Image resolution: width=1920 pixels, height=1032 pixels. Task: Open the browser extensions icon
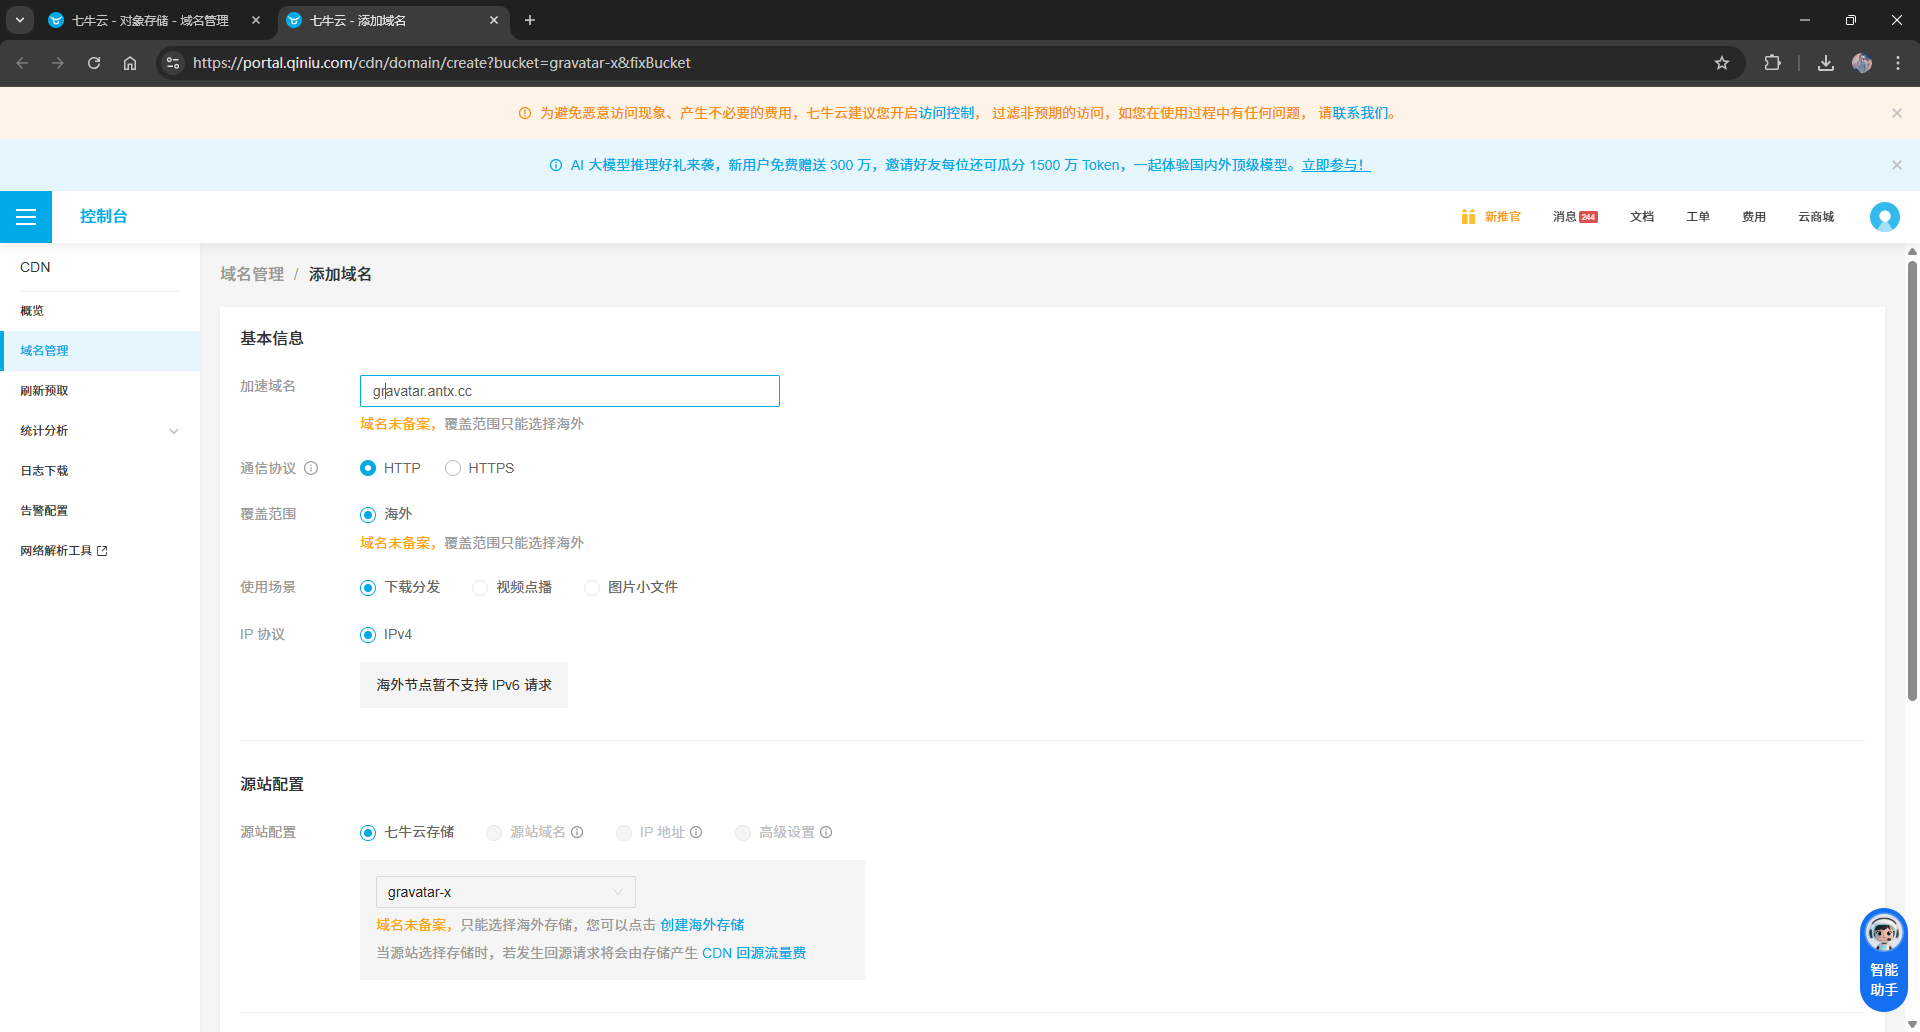1772,63
